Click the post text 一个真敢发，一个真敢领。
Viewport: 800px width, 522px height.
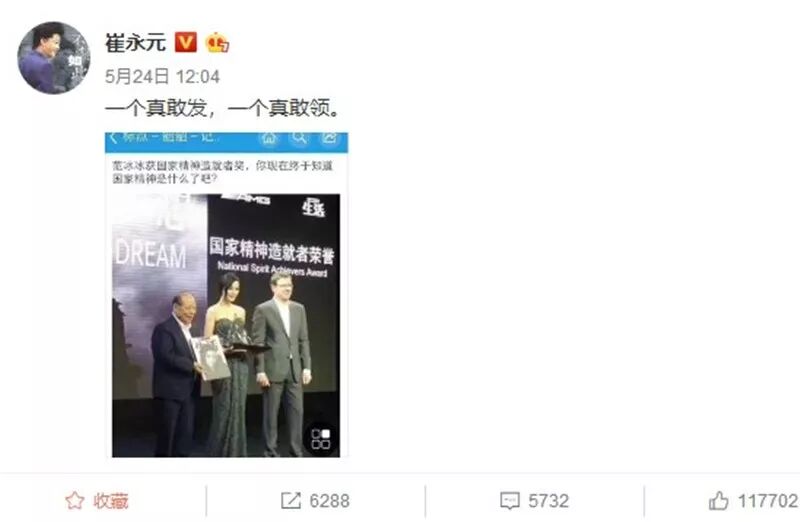(222, 108)
